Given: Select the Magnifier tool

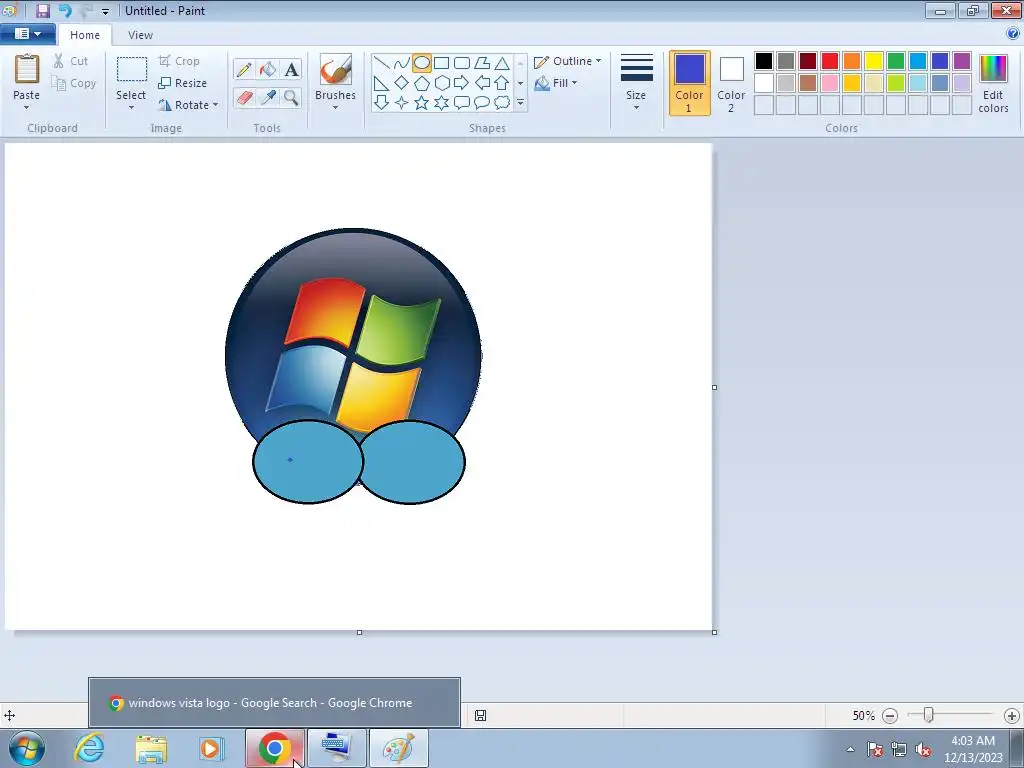Looking at the screenshot, I should coord(291,98).
